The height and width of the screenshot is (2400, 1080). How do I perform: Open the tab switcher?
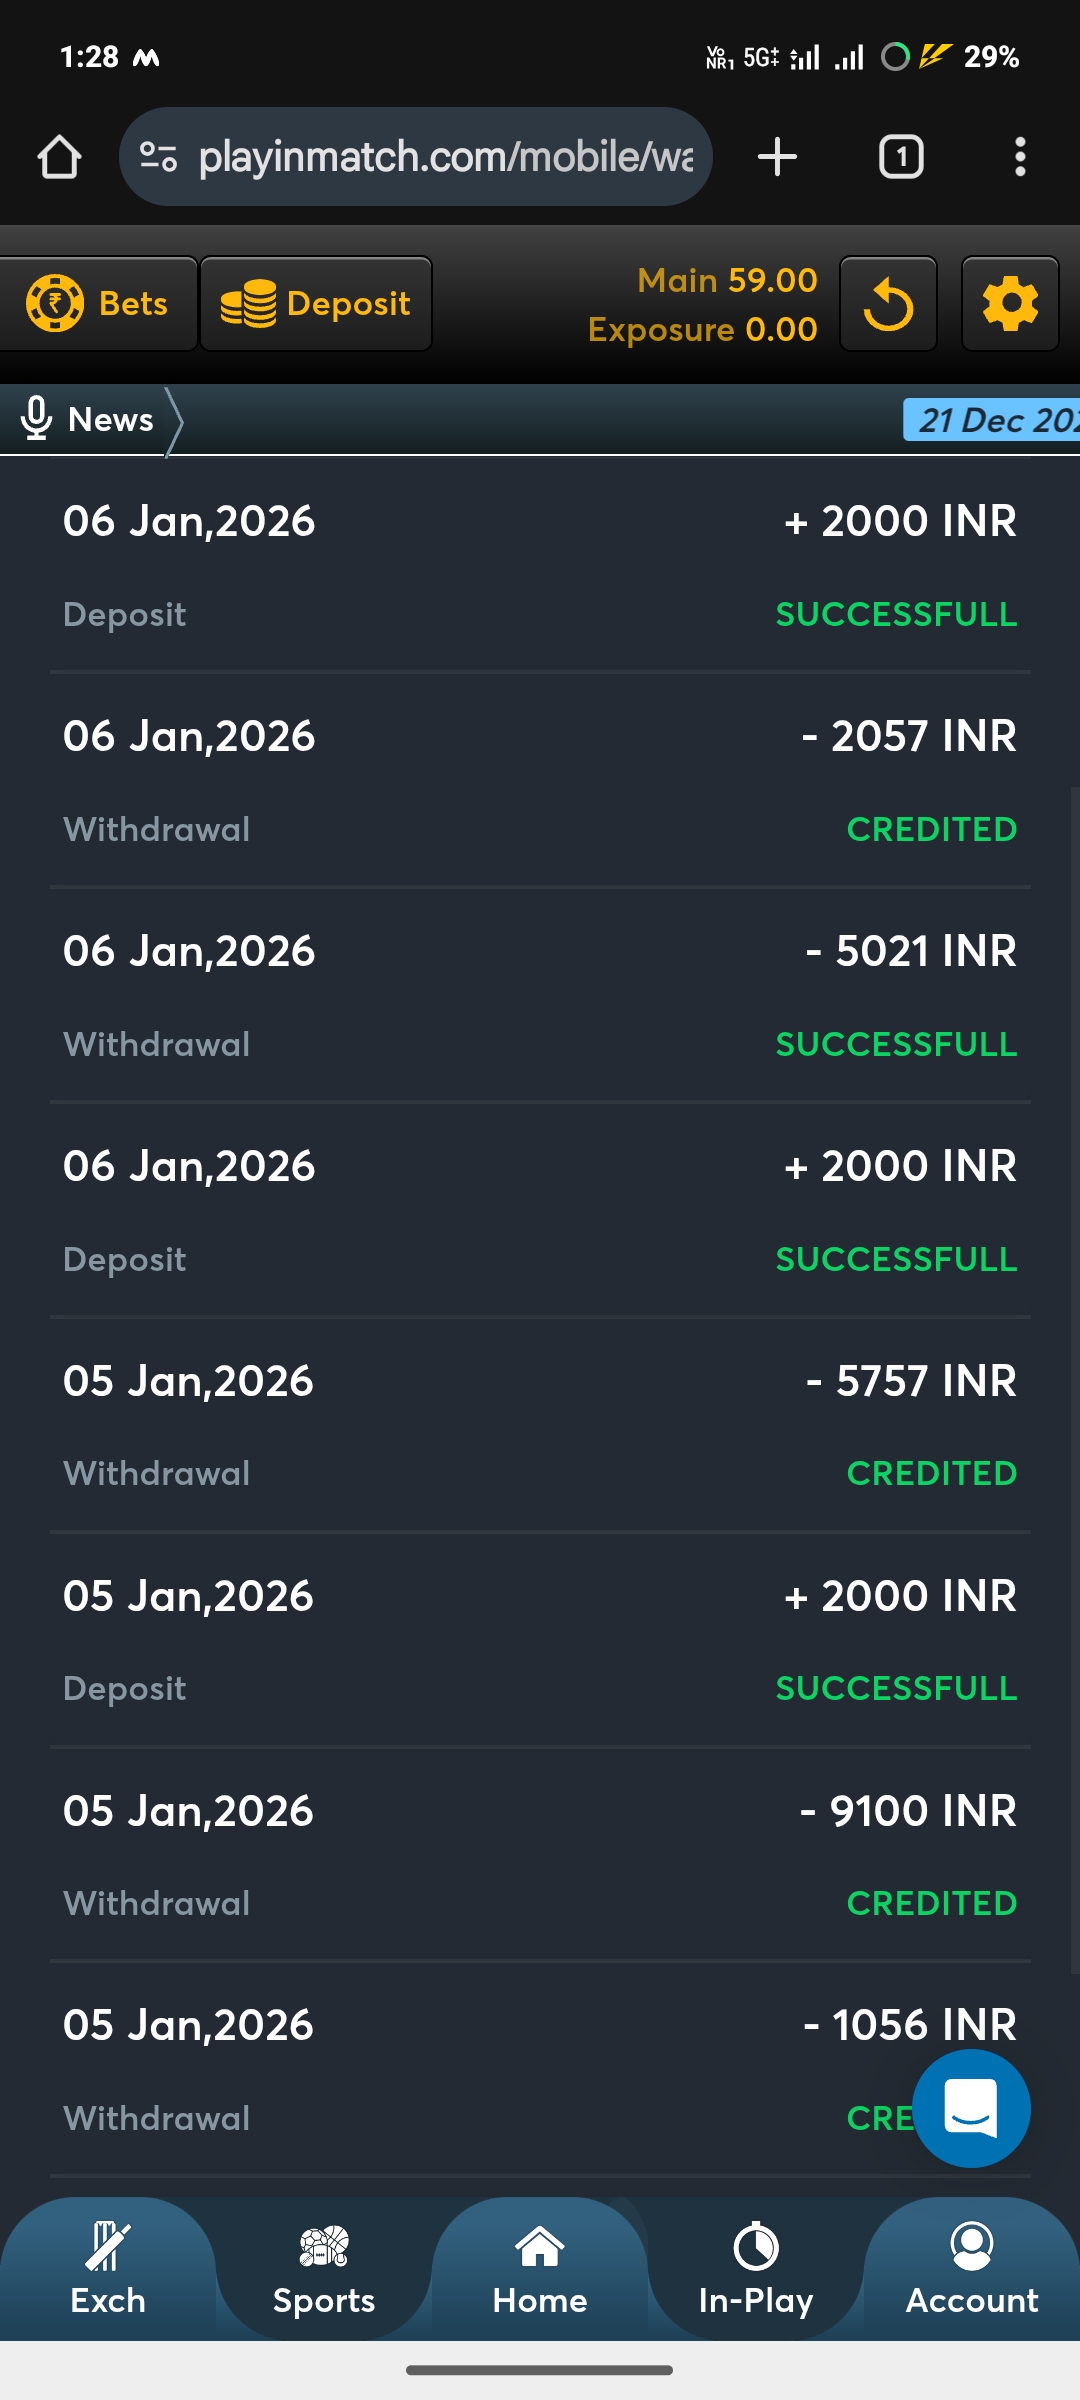(x=900, y=157)
